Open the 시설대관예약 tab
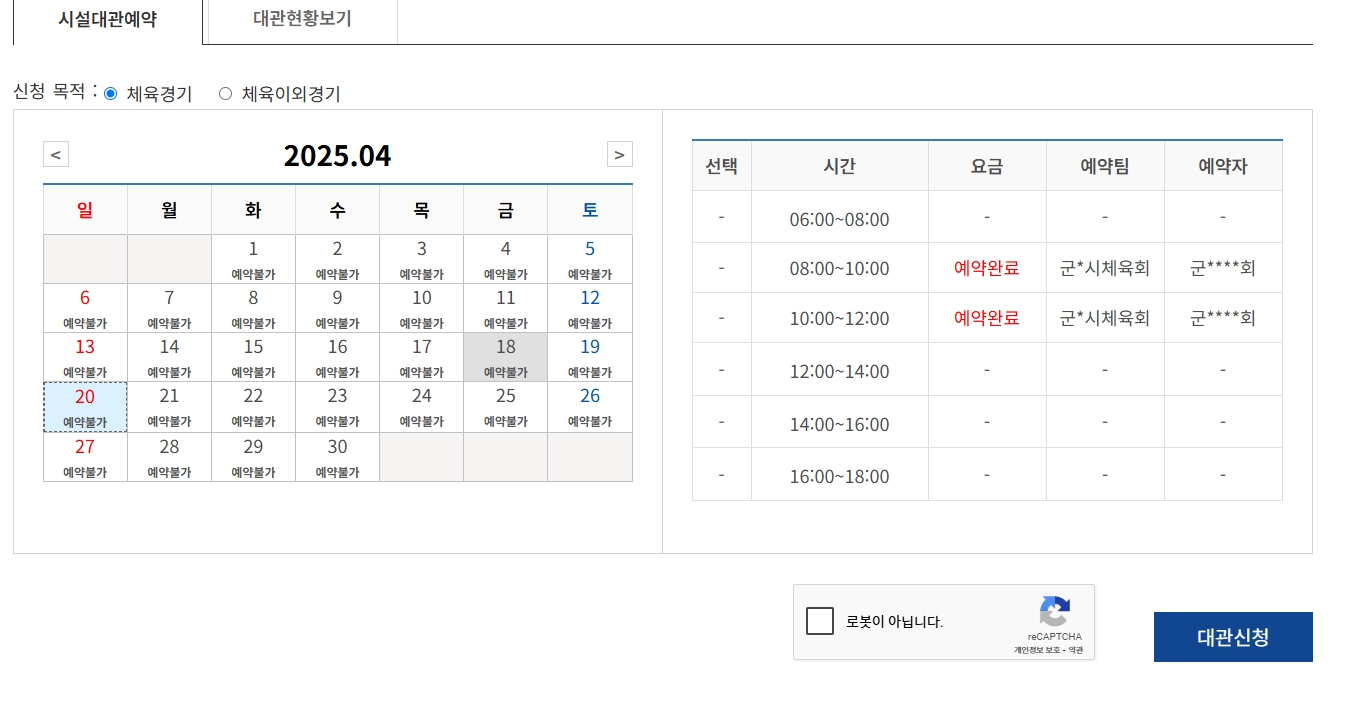This screenshot has width=1358, height=703. pyautogui.click(x=108, y=20)
